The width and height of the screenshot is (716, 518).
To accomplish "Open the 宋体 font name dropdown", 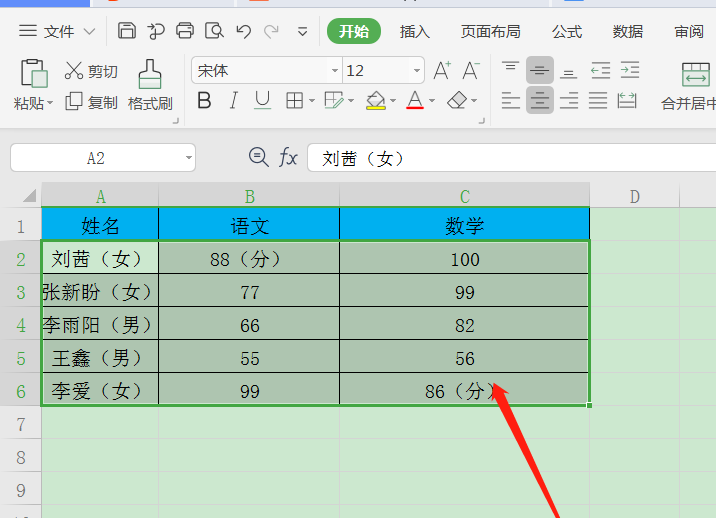I will (x=335, y=70).
